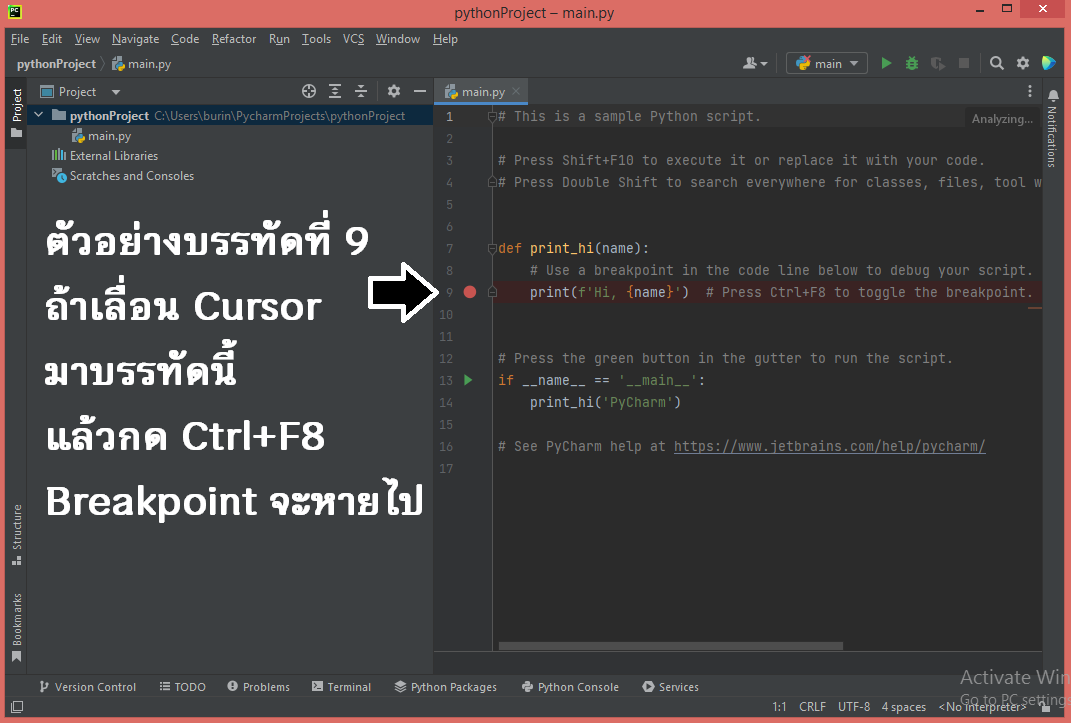Remove the red breakpoint on line 9
The width and height of the screenshot is (1071, 723).
coord(470,292)
